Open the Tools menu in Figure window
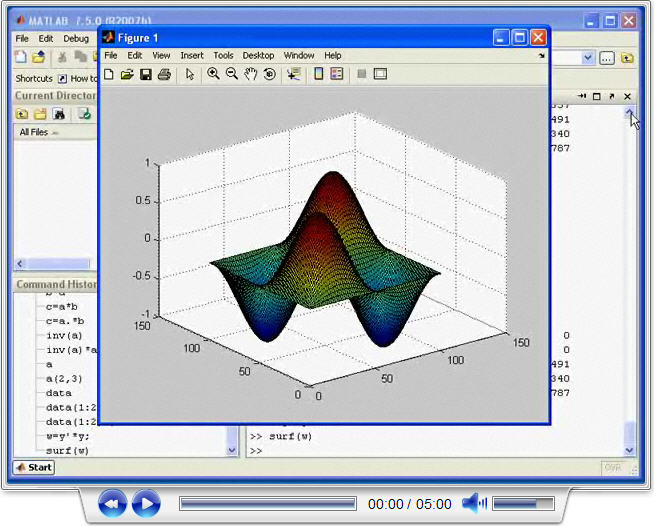Screen dimensions: 654x526 (x=223, y=56)
